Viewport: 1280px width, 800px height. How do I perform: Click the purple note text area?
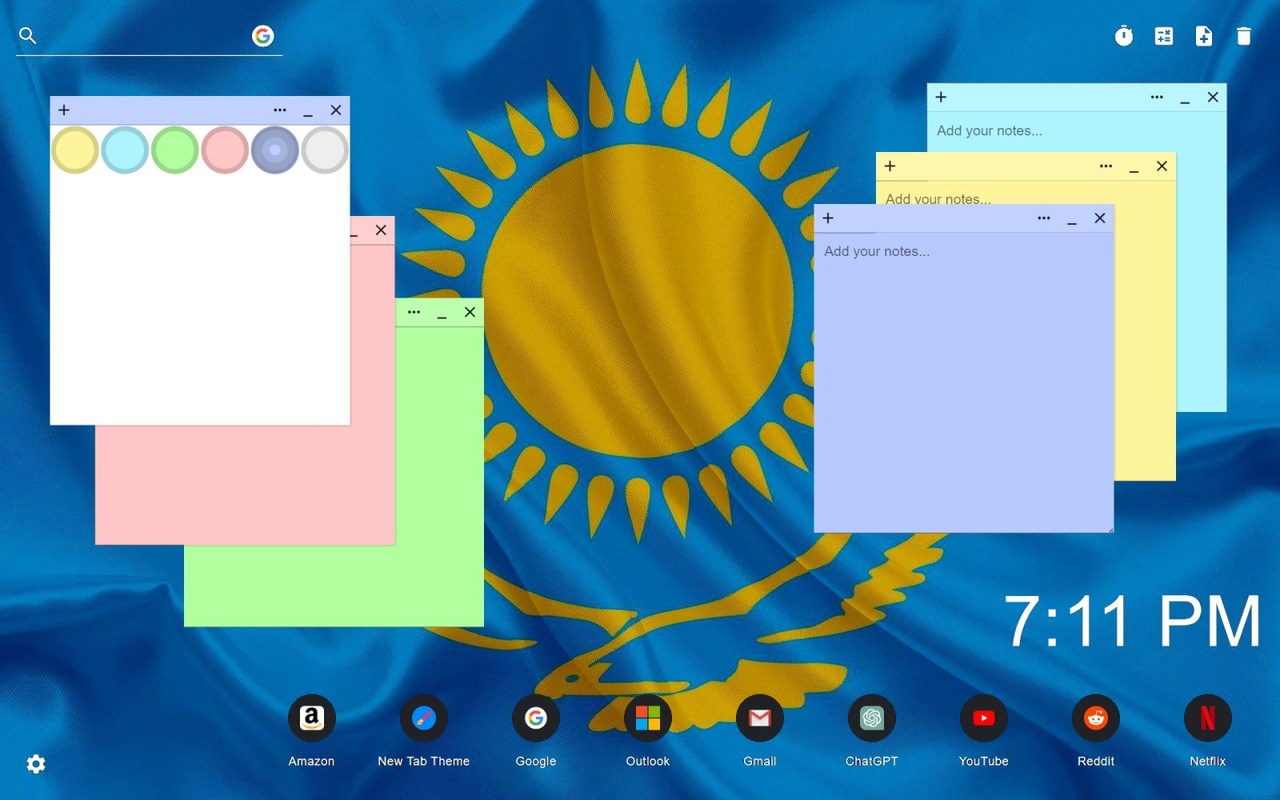pos(964,382)
